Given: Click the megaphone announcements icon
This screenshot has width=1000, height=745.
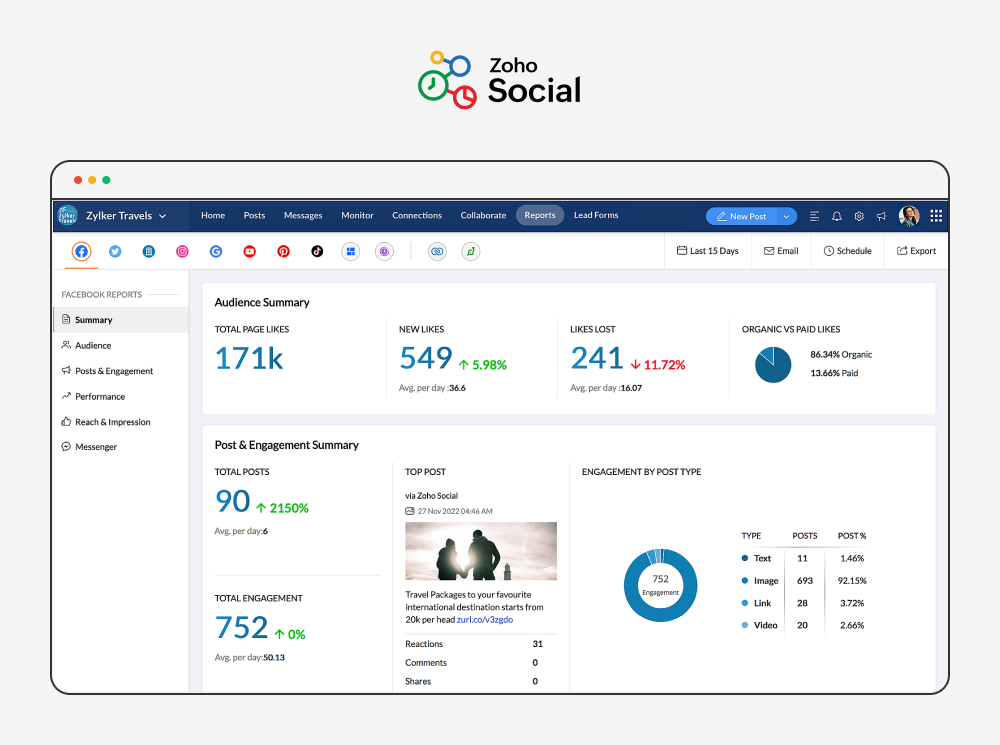Looking at the screenshot, I should [x=881, y=216].
